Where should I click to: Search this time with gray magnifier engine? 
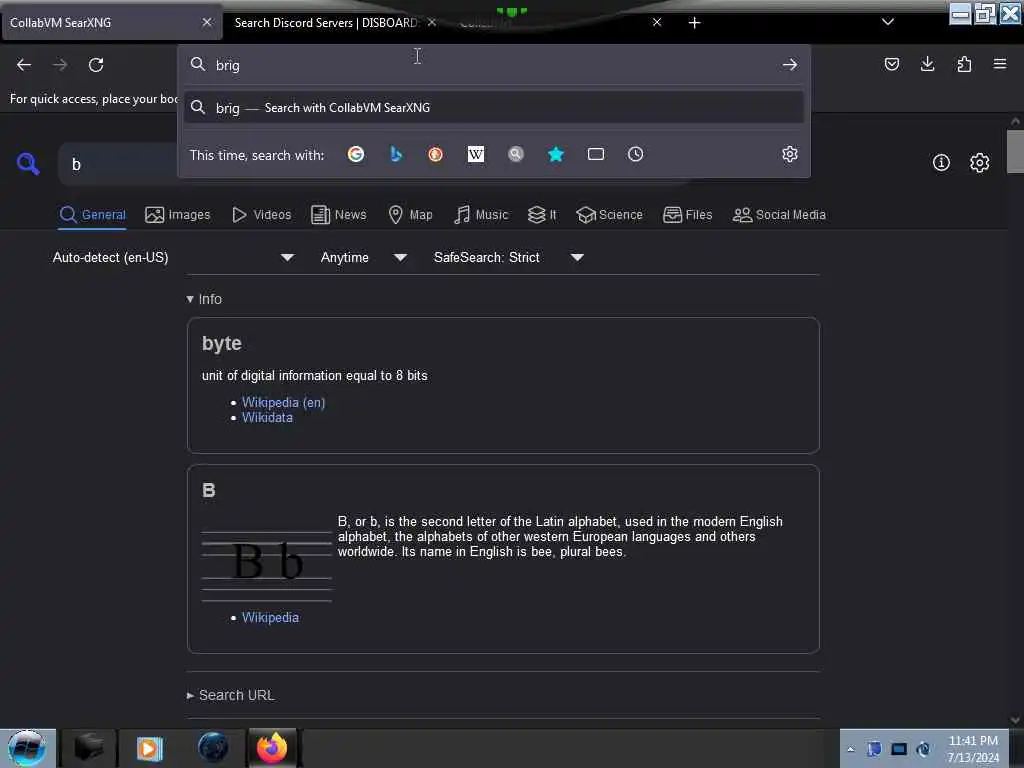(x=516, y=154)
